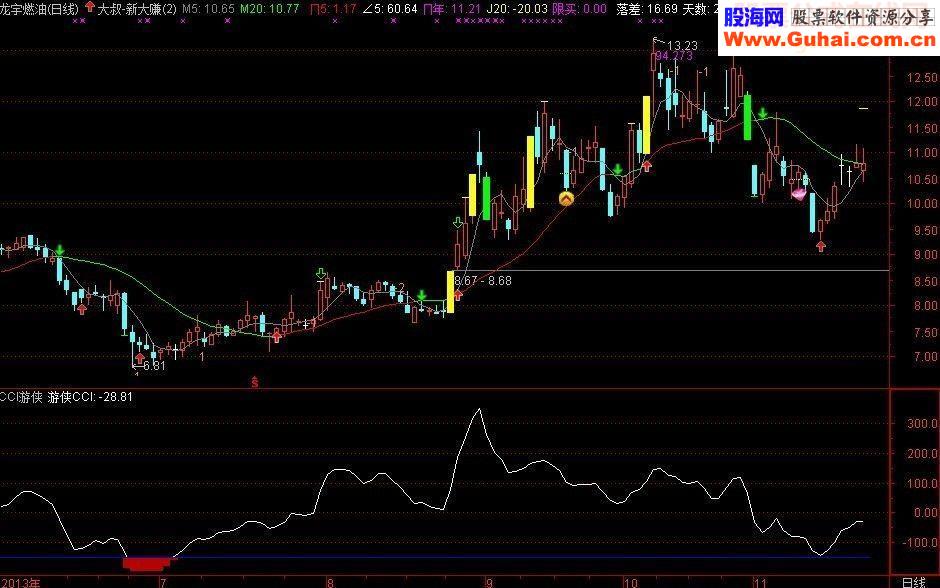The height and width of the screenshot is (588, 940).
Task: Select the M20: 10.77 moving average label
Action: click(269, 8)
